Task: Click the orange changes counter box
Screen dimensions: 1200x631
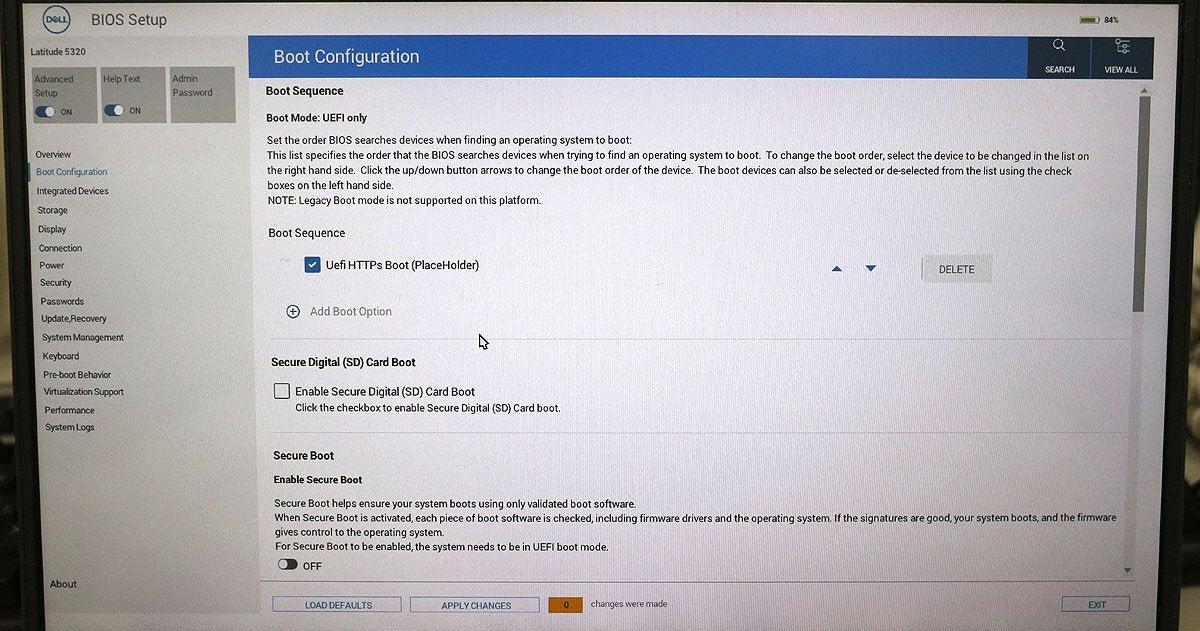Action: pyautogui.click(x=566, y=605)
